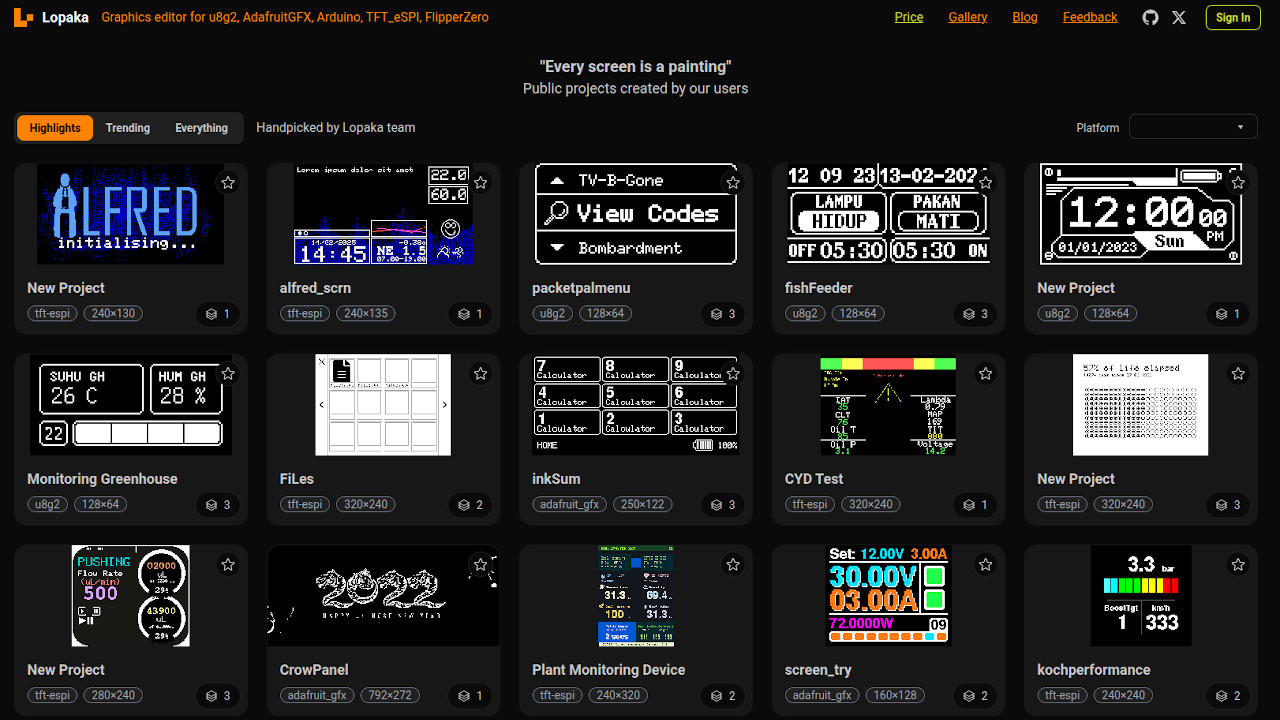Toggle favorite star on fishFeeder project
The width and height of the screenshot is (1280, 720).
986,183
